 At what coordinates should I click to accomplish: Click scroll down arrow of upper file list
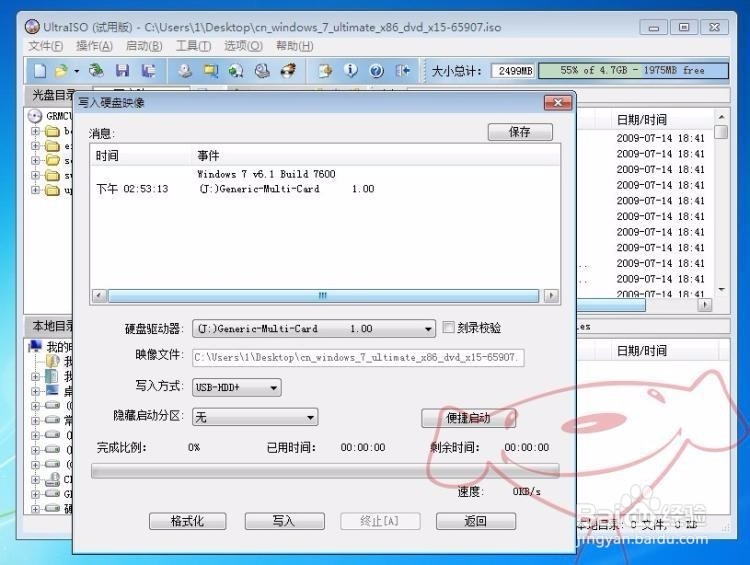click(x=721, y=289)
